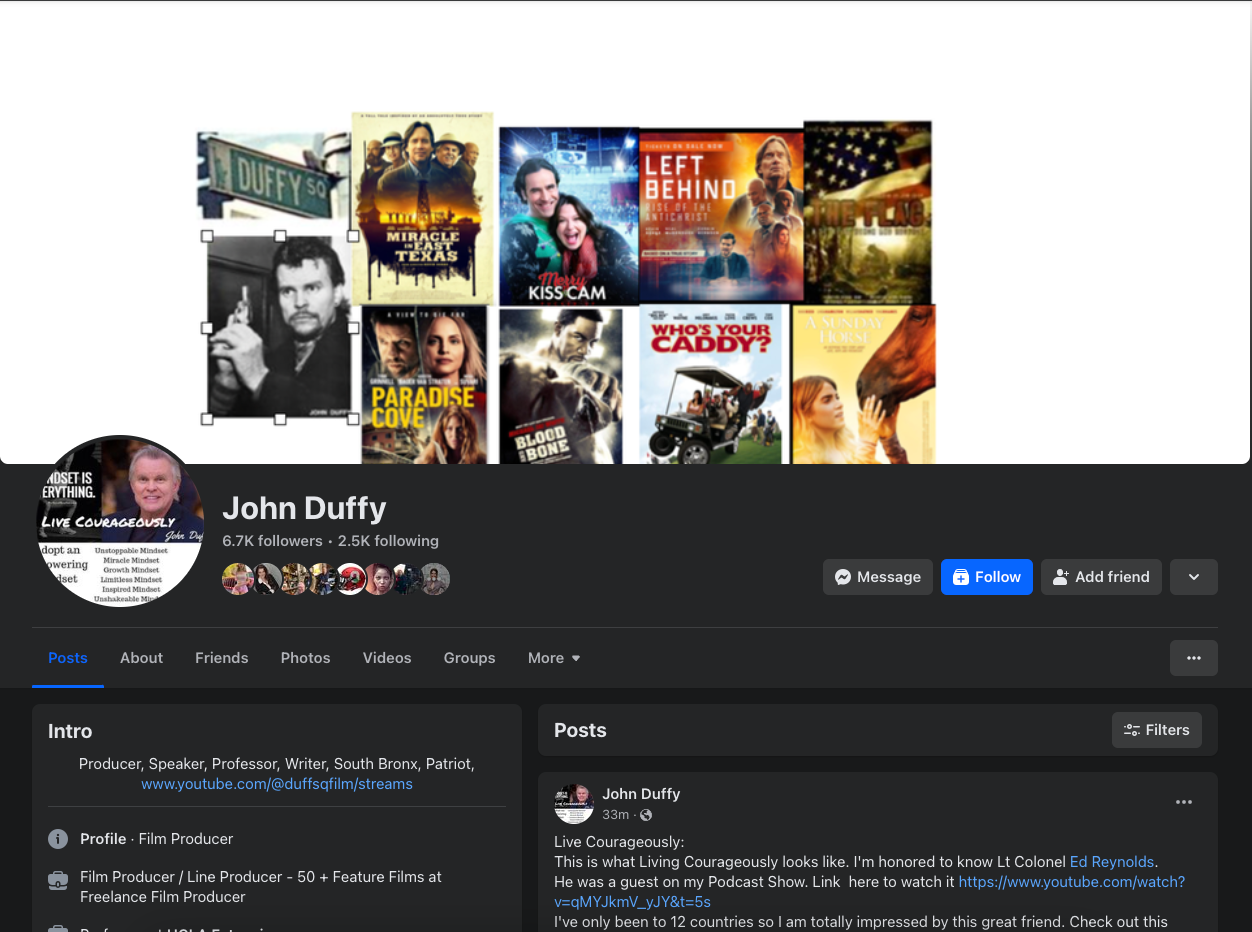Expand the More tab dropdown
This screenshot has width=1252, height=932.
coord(554,658)
